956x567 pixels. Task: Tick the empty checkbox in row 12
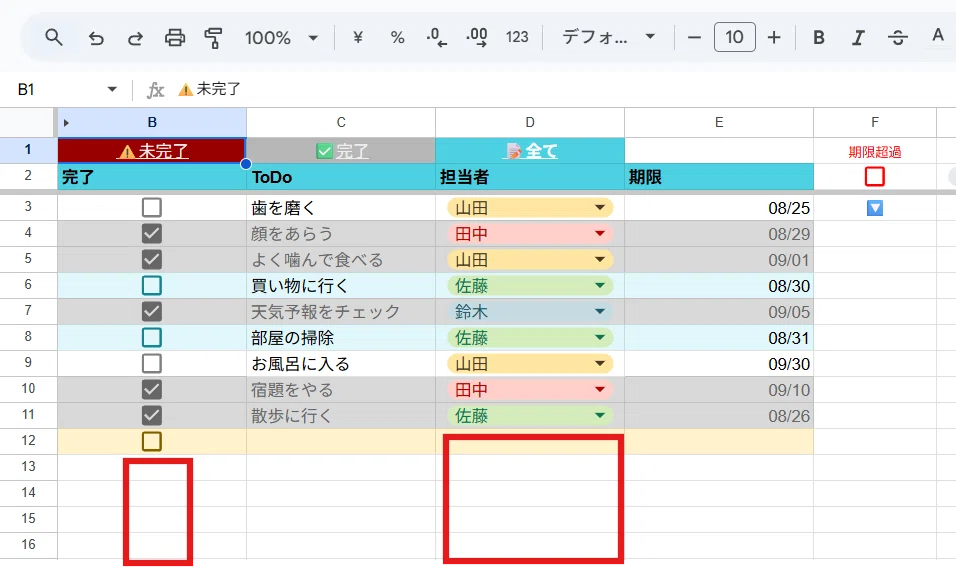coord(152,441)
